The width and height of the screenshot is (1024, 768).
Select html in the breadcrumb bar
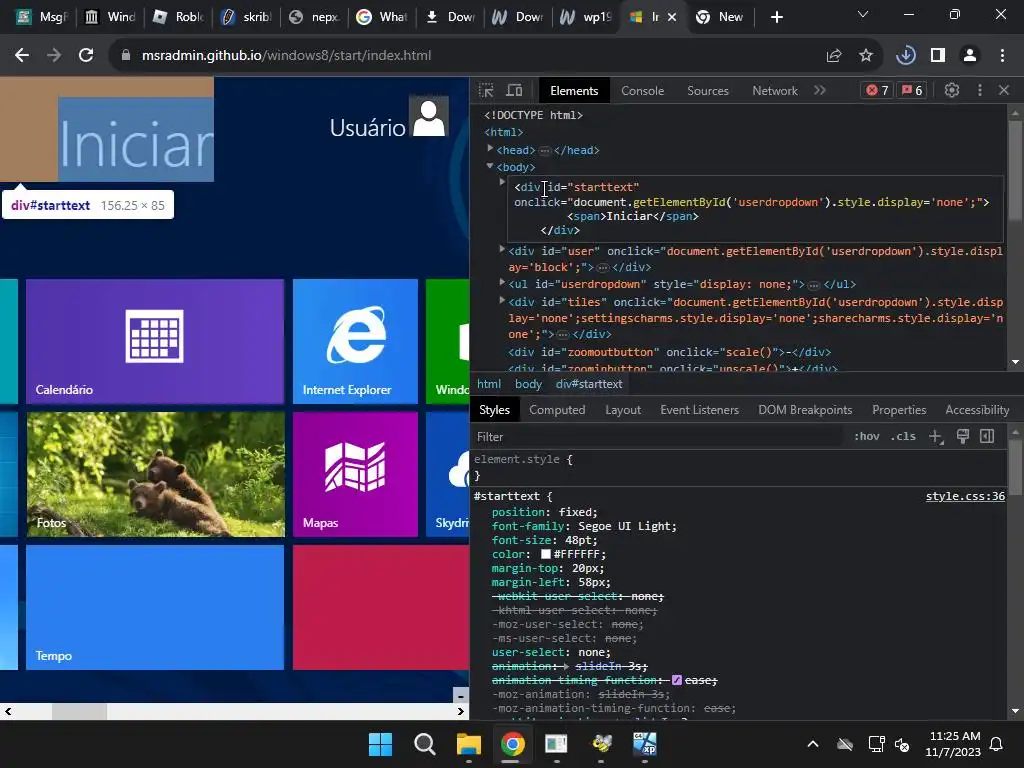488,384
